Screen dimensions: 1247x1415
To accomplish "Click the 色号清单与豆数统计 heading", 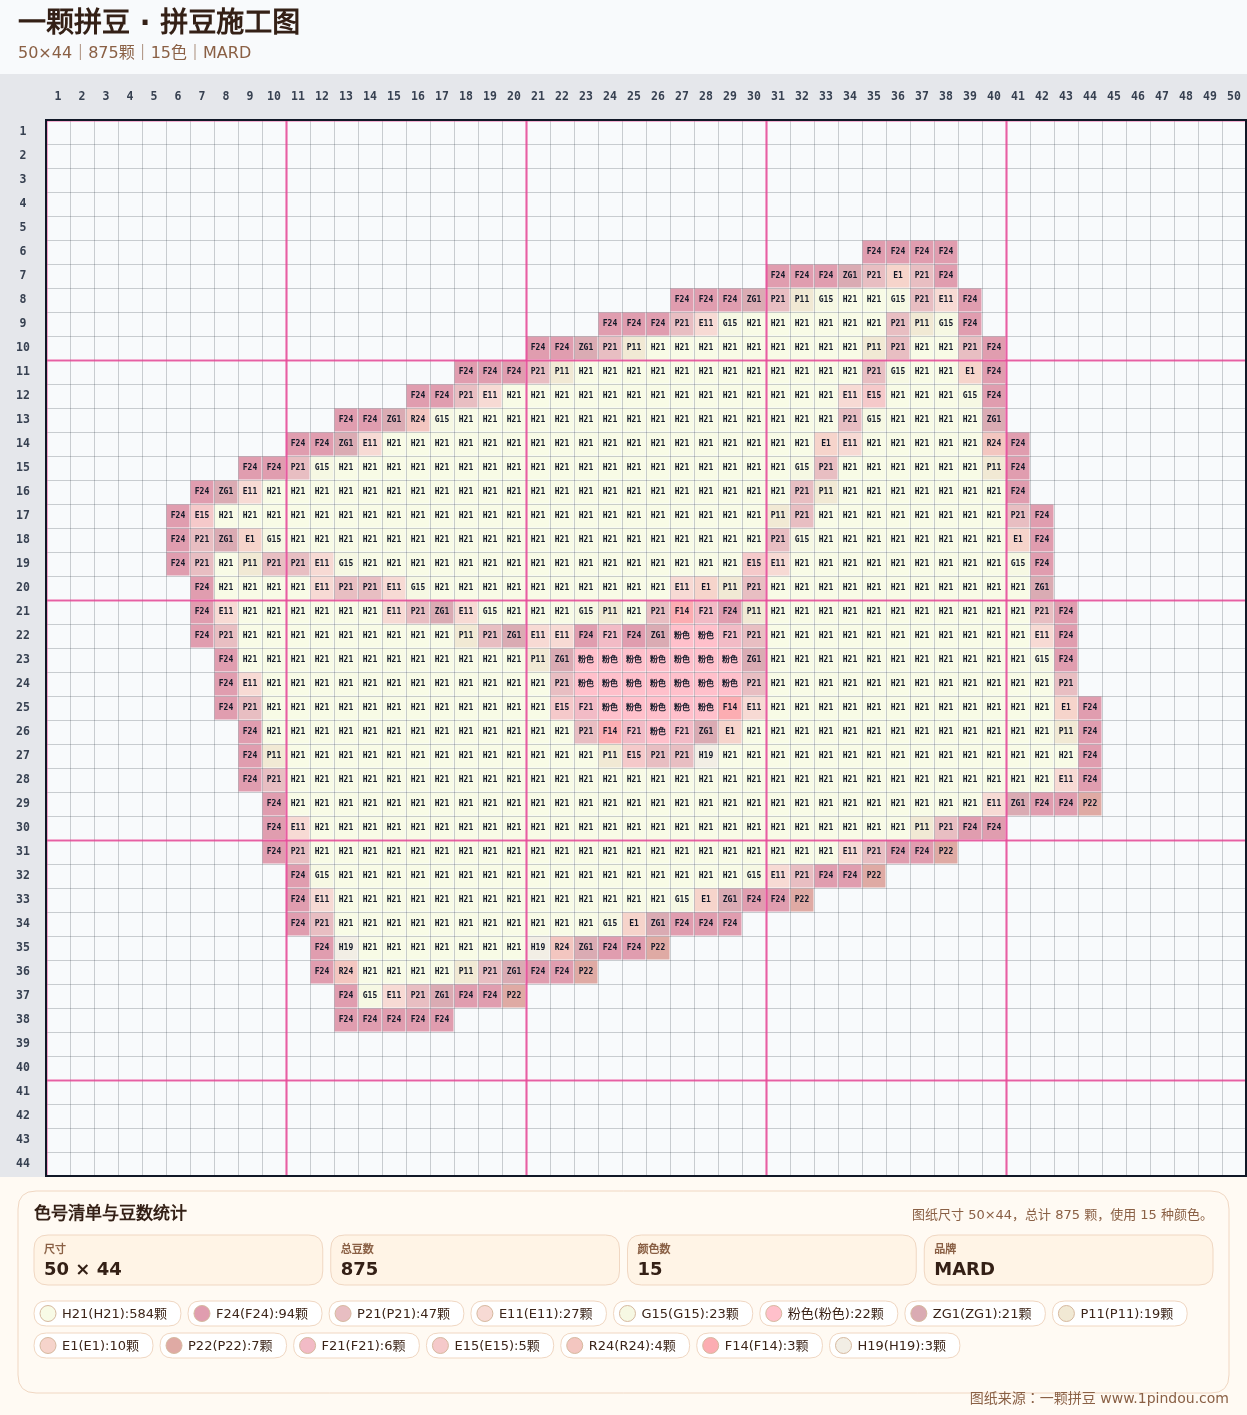I will (x=110, y=1213).
